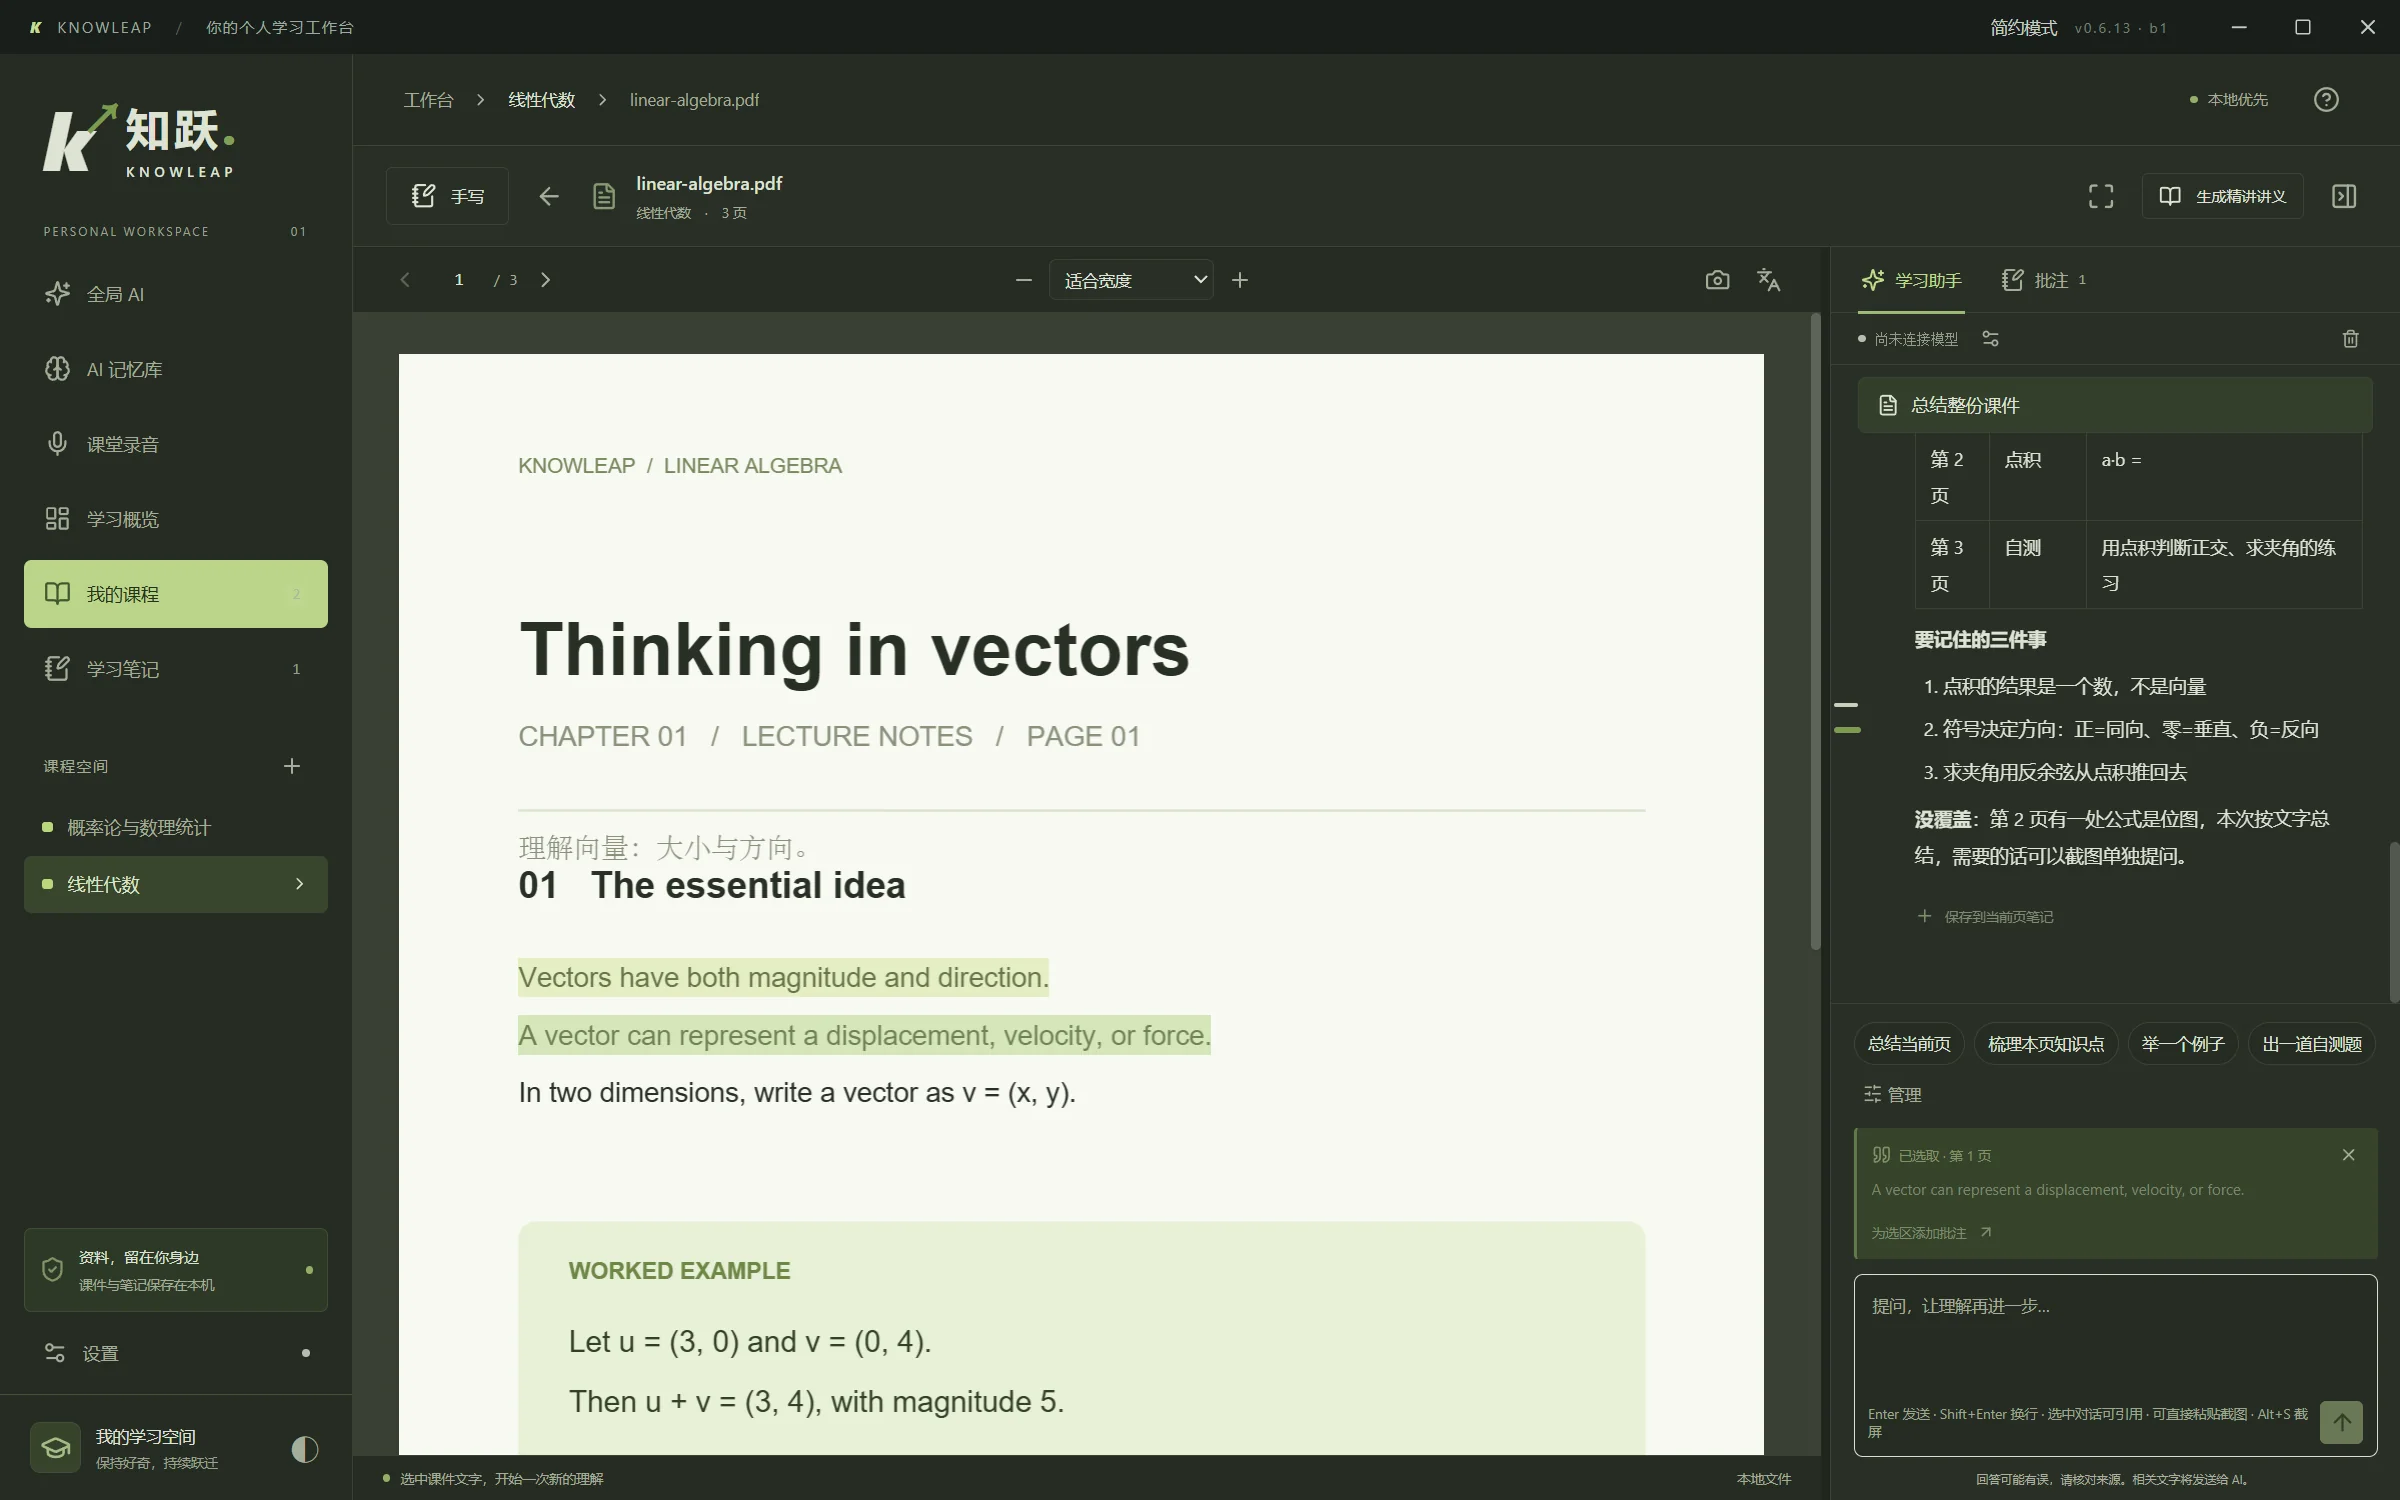Enter fullscreen view of the PDF
This screenshot has height=1500, width=2400.
(x=2101, y=196)
